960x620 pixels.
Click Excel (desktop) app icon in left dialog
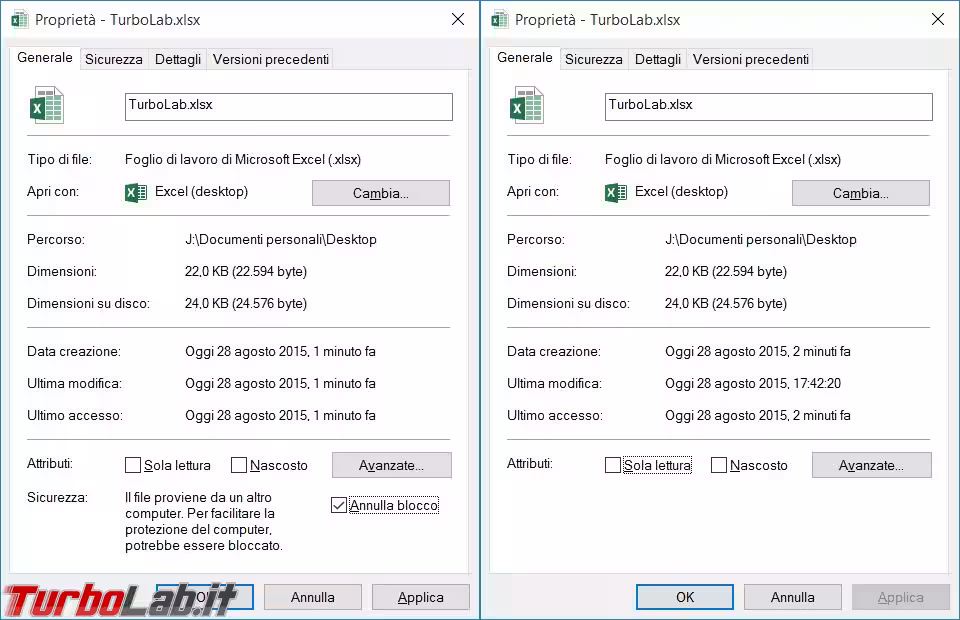[x=136, y=192]
